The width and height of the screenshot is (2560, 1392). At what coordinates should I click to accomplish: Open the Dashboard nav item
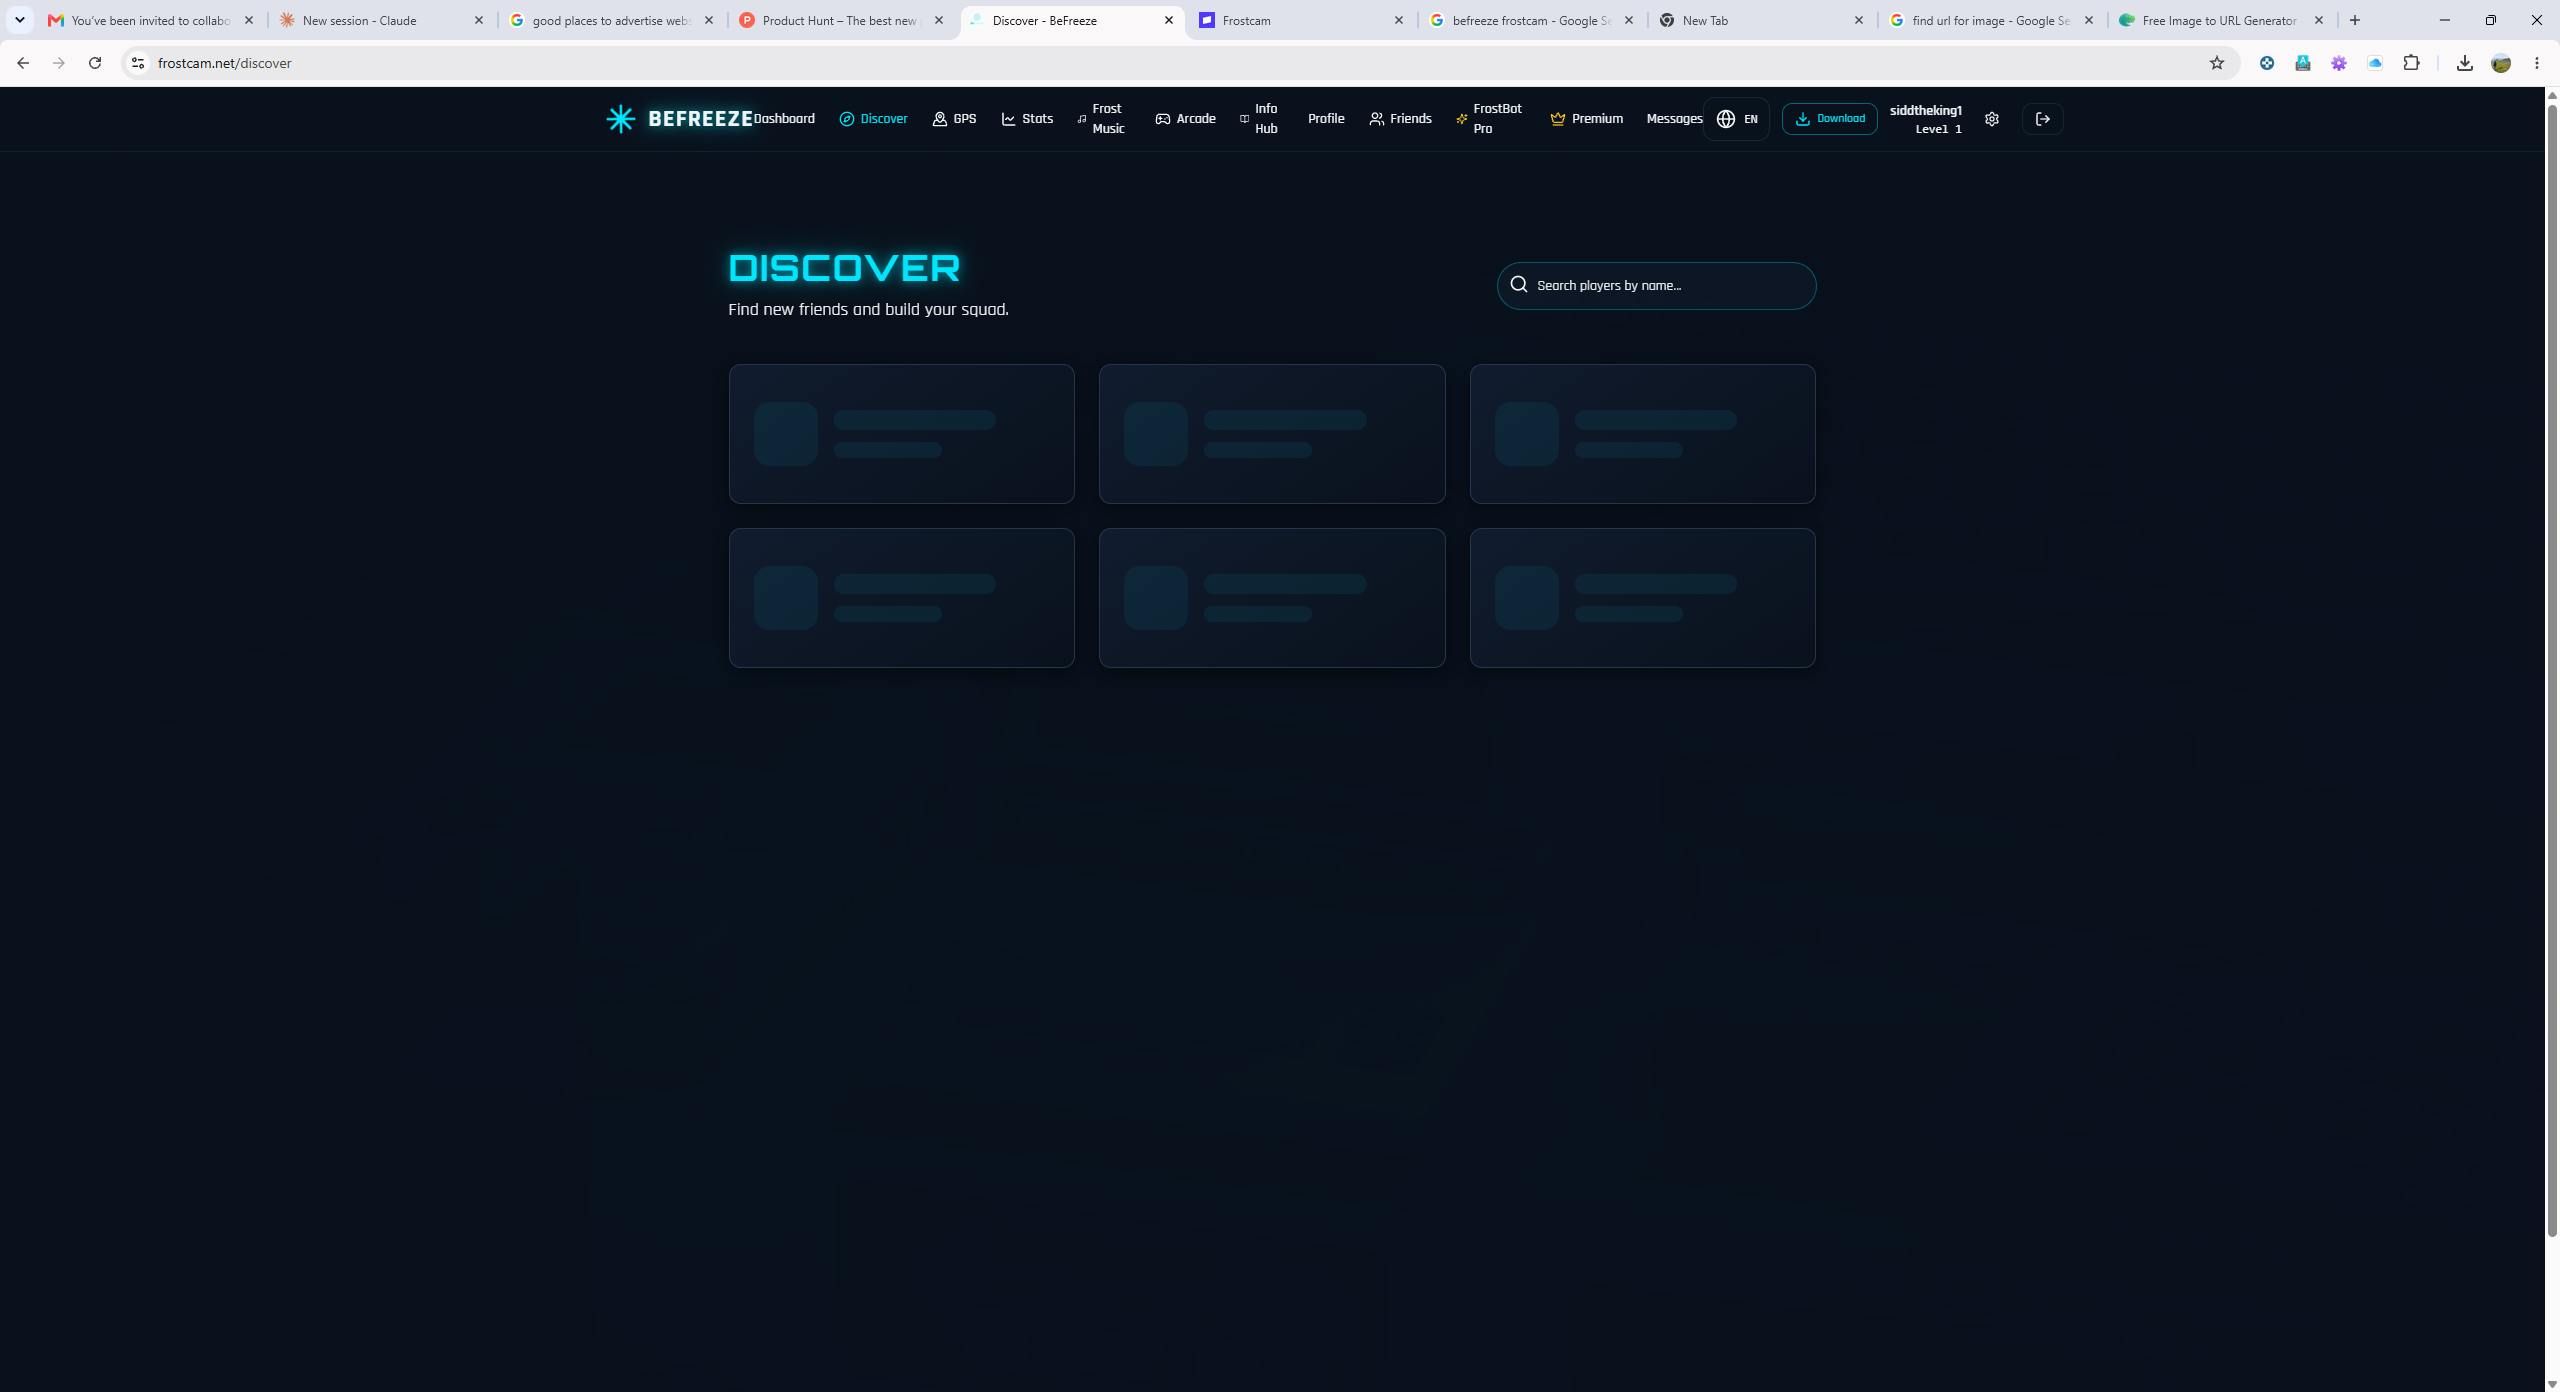pyautogui.click(x=784, y=119)
